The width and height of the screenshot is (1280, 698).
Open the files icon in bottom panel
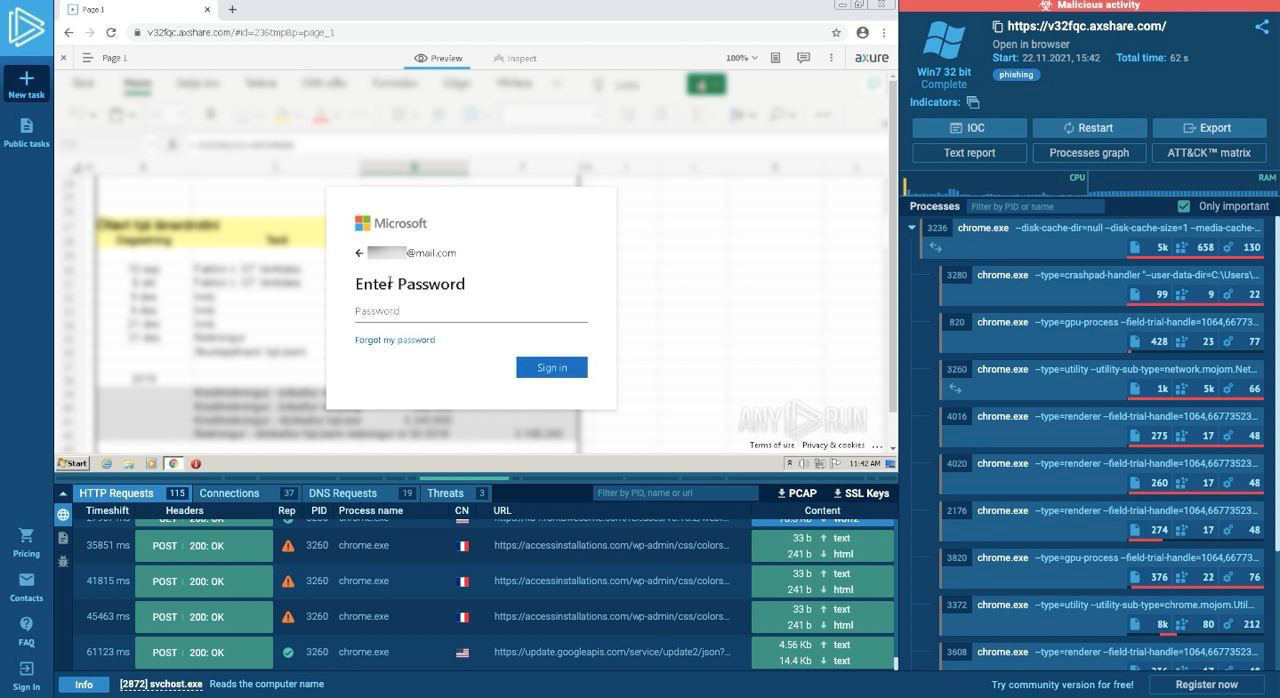pos(63,538)
